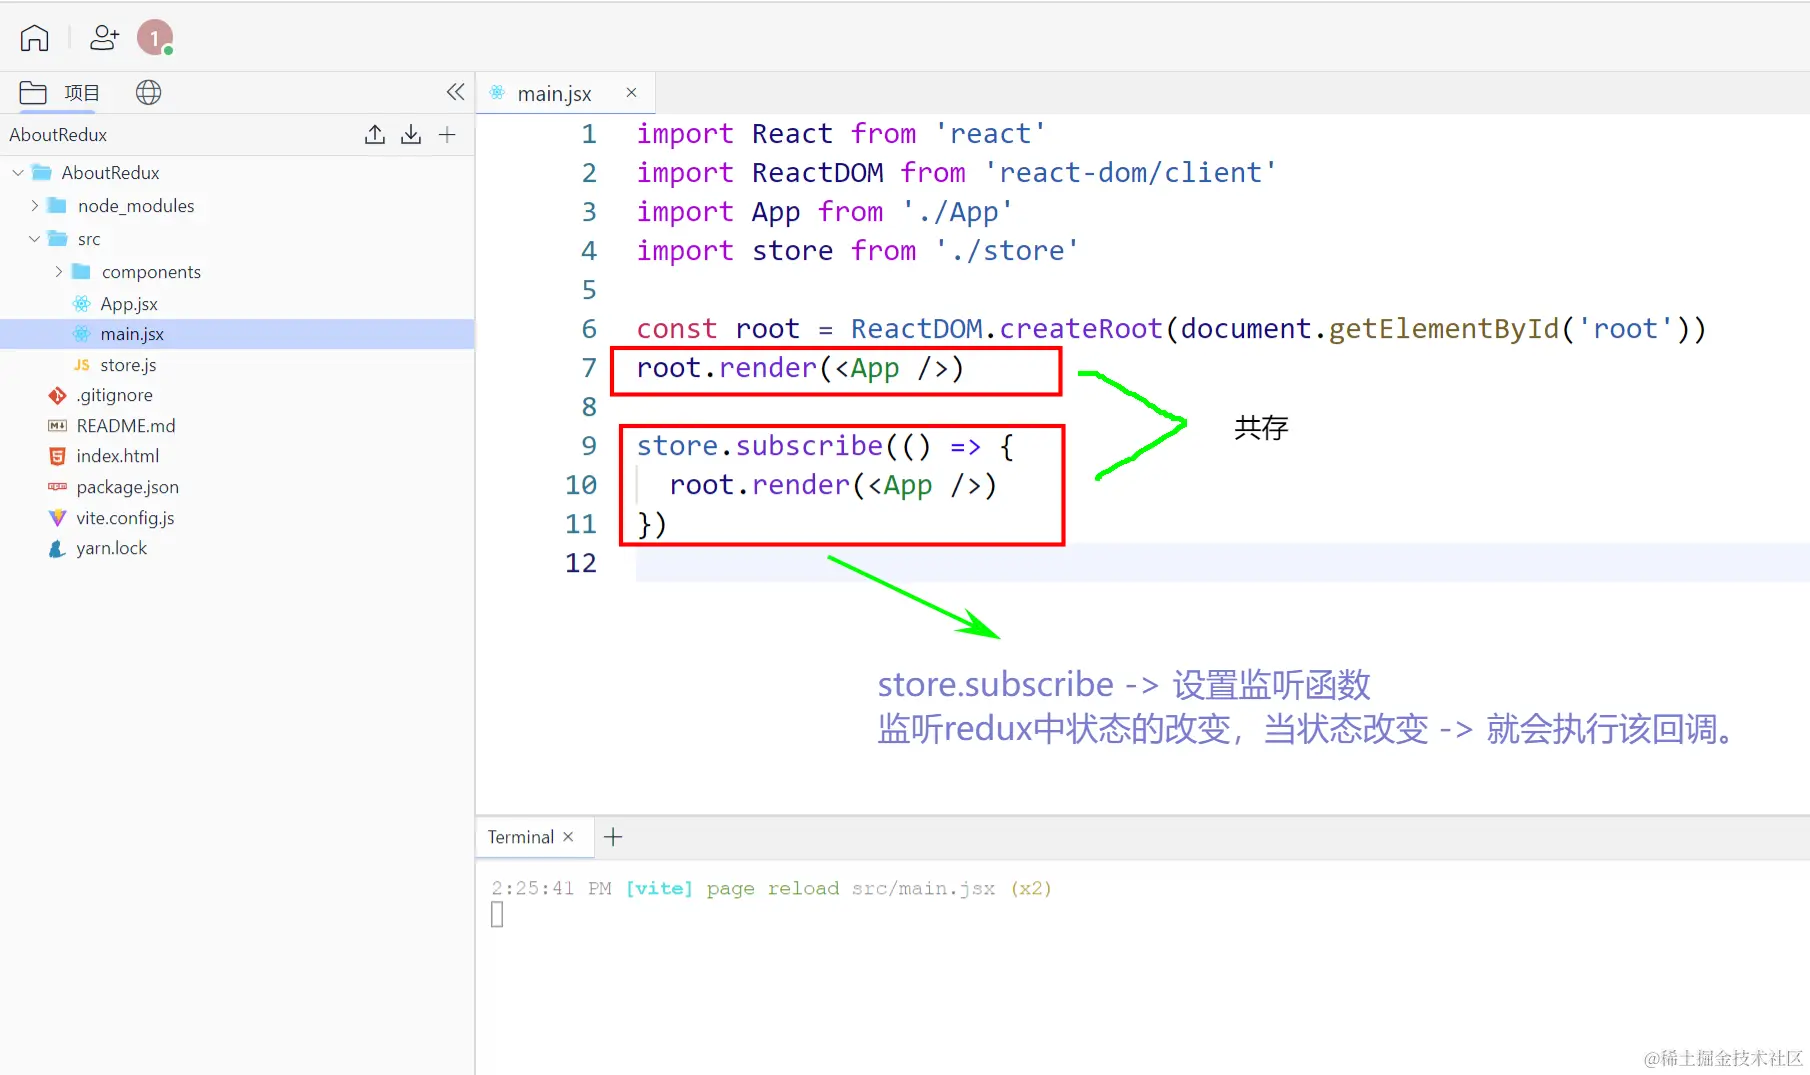Go to the home page icon
The width and height of the screenshot is (1810, 1075).
(x=34, y=38)
